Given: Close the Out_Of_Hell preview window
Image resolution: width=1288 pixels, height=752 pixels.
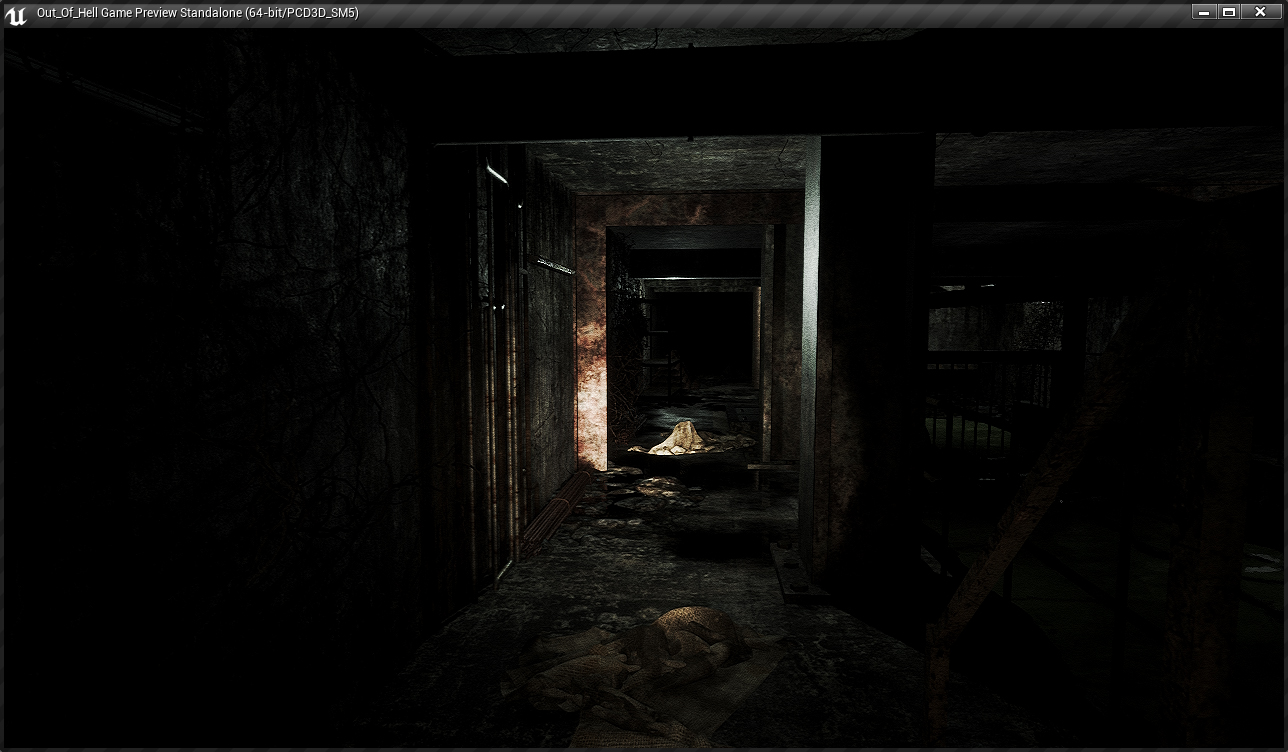Looking at the screenshot, I should [1259, 12].
